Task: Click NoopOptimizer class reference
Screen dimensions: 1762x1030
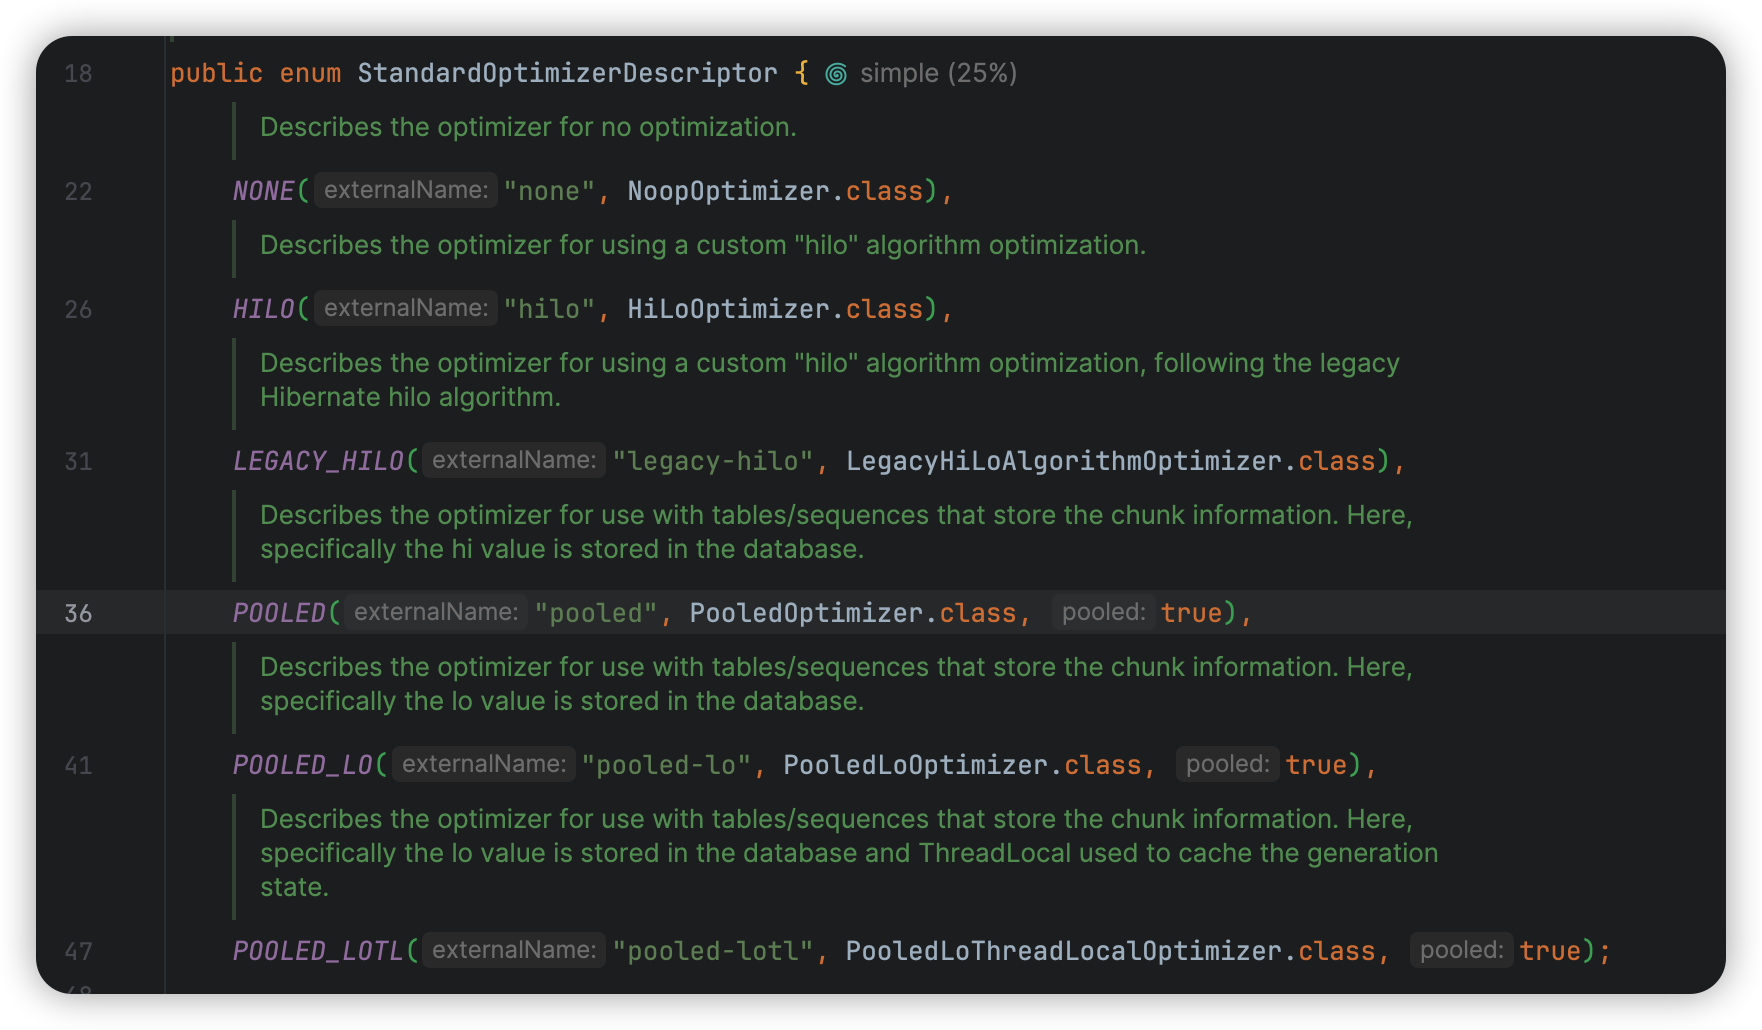Action: tap(728, 191)
